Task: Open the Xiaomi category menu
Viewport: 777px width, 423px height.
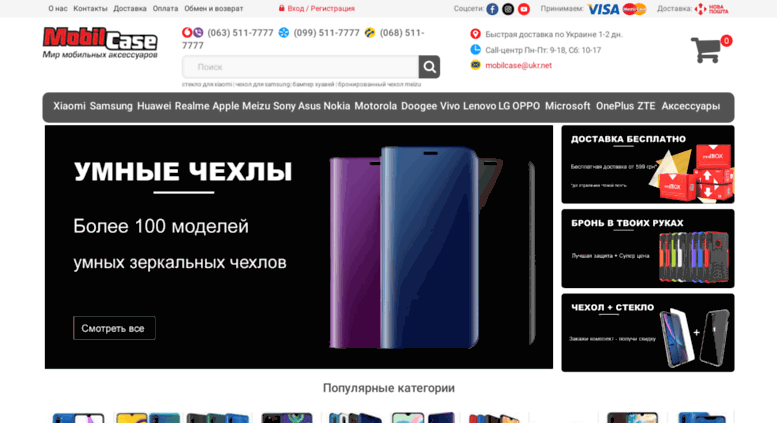Action: click(69, 106)
